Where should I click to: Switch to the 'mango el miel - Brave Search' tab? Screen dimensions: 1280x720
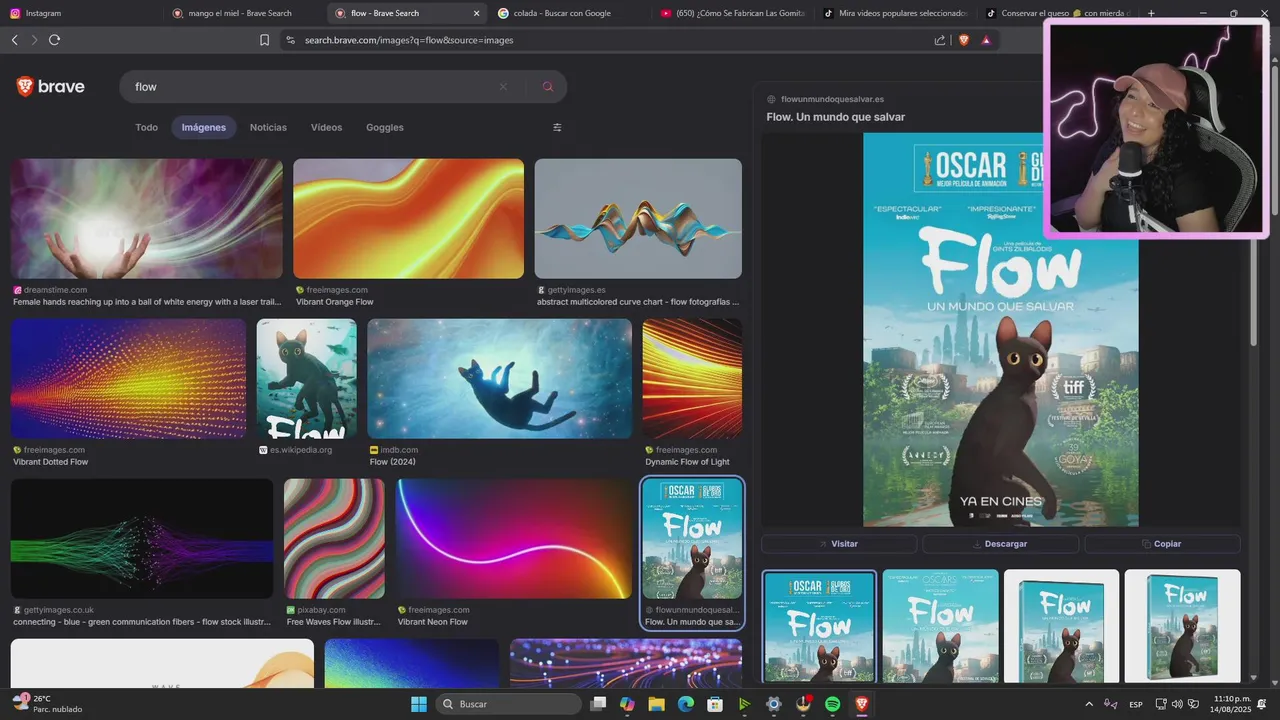[244, 13]
